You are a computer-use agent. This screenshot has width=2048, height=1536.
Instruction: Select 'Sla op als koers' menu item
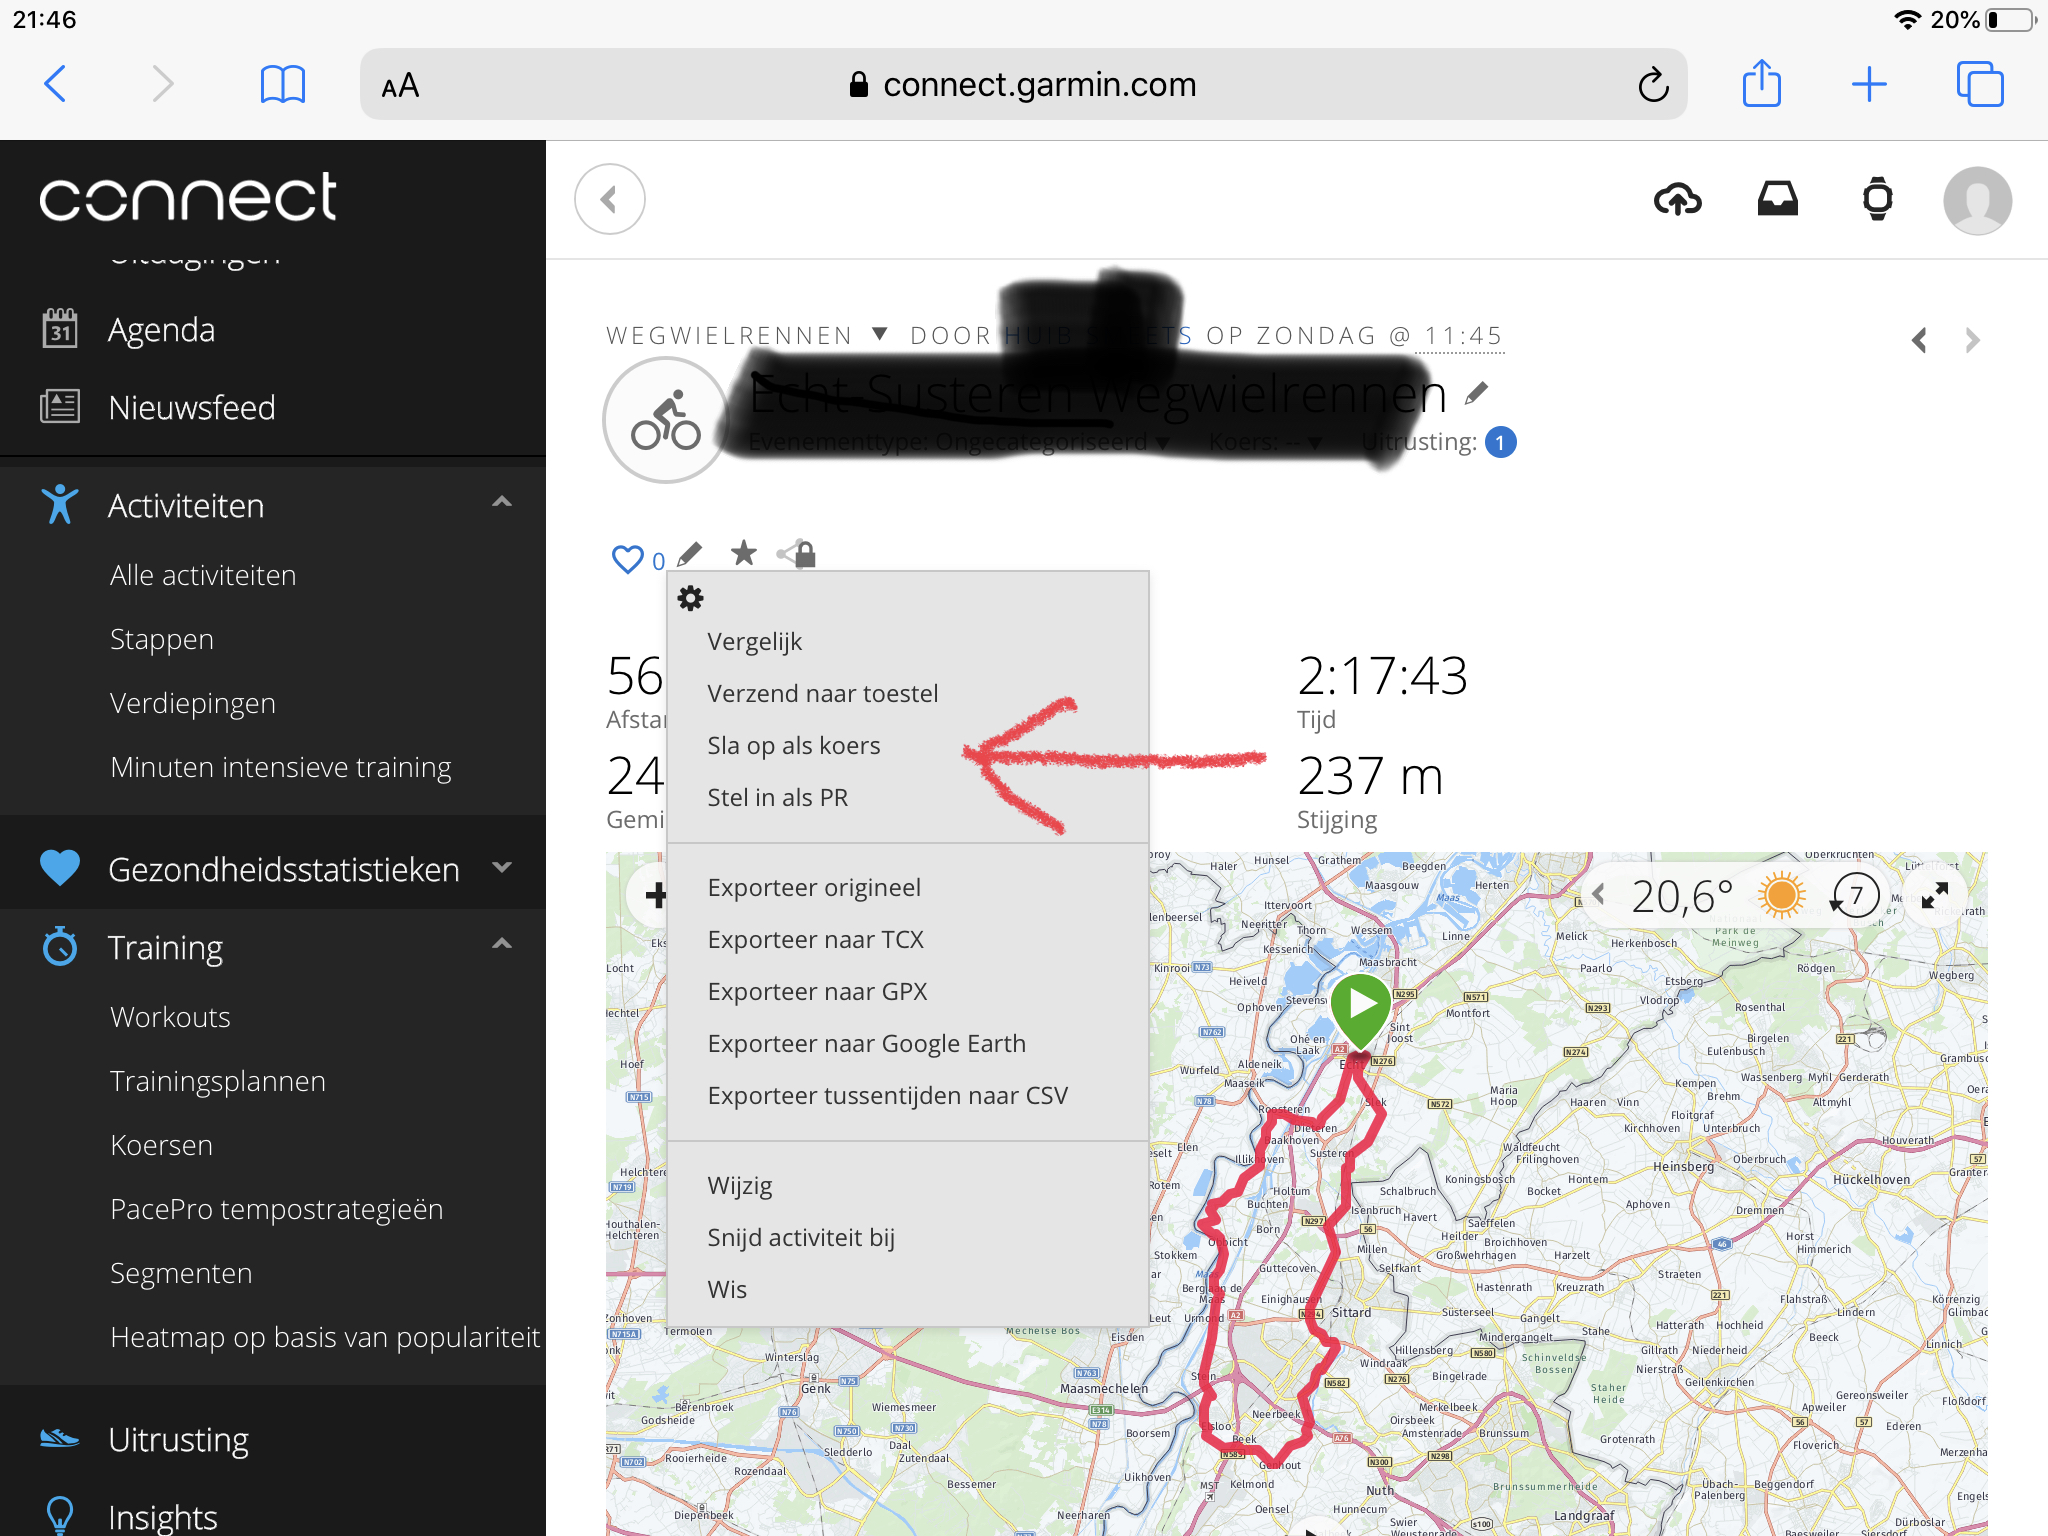point(793,745)
